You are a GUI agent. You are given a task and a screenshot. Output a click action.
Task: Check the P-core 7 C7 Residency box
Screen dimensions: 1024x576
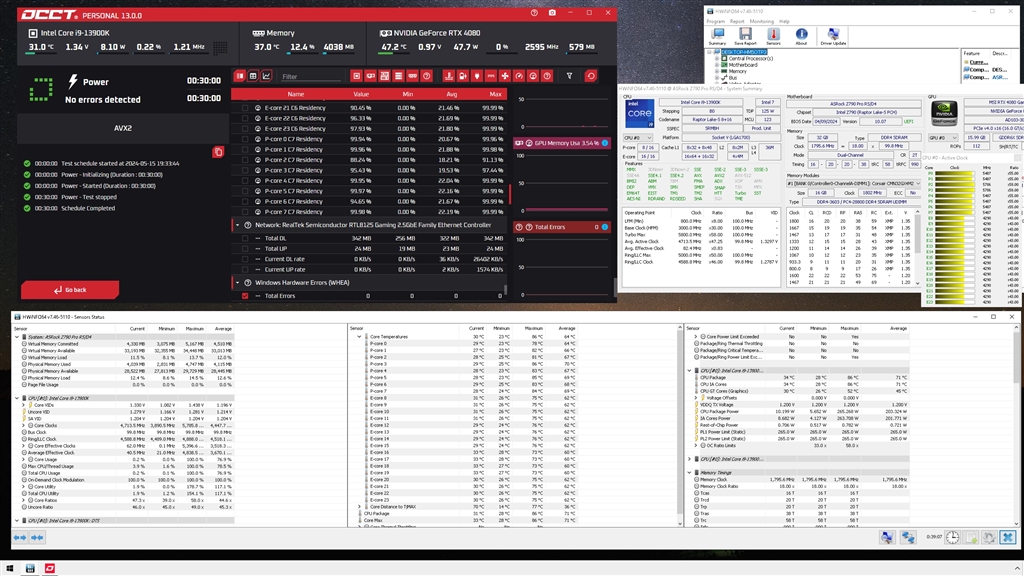coord(246,212)
